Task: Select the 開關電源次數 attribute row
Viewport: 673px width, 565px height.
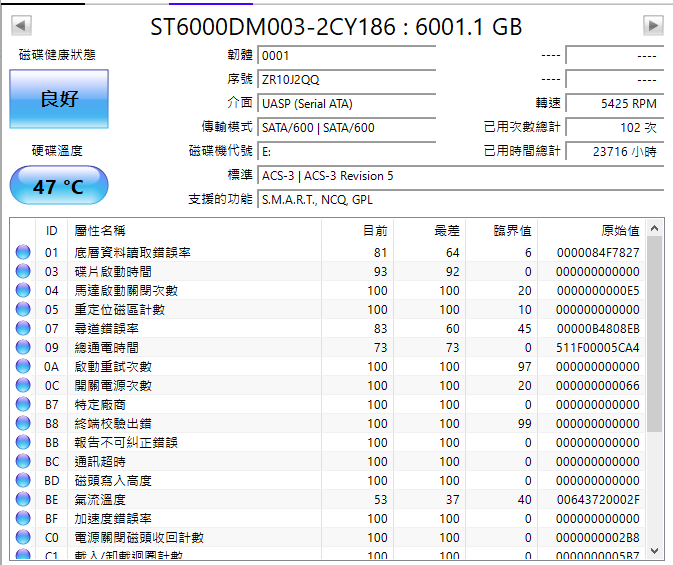Action: tap(328, 385)
